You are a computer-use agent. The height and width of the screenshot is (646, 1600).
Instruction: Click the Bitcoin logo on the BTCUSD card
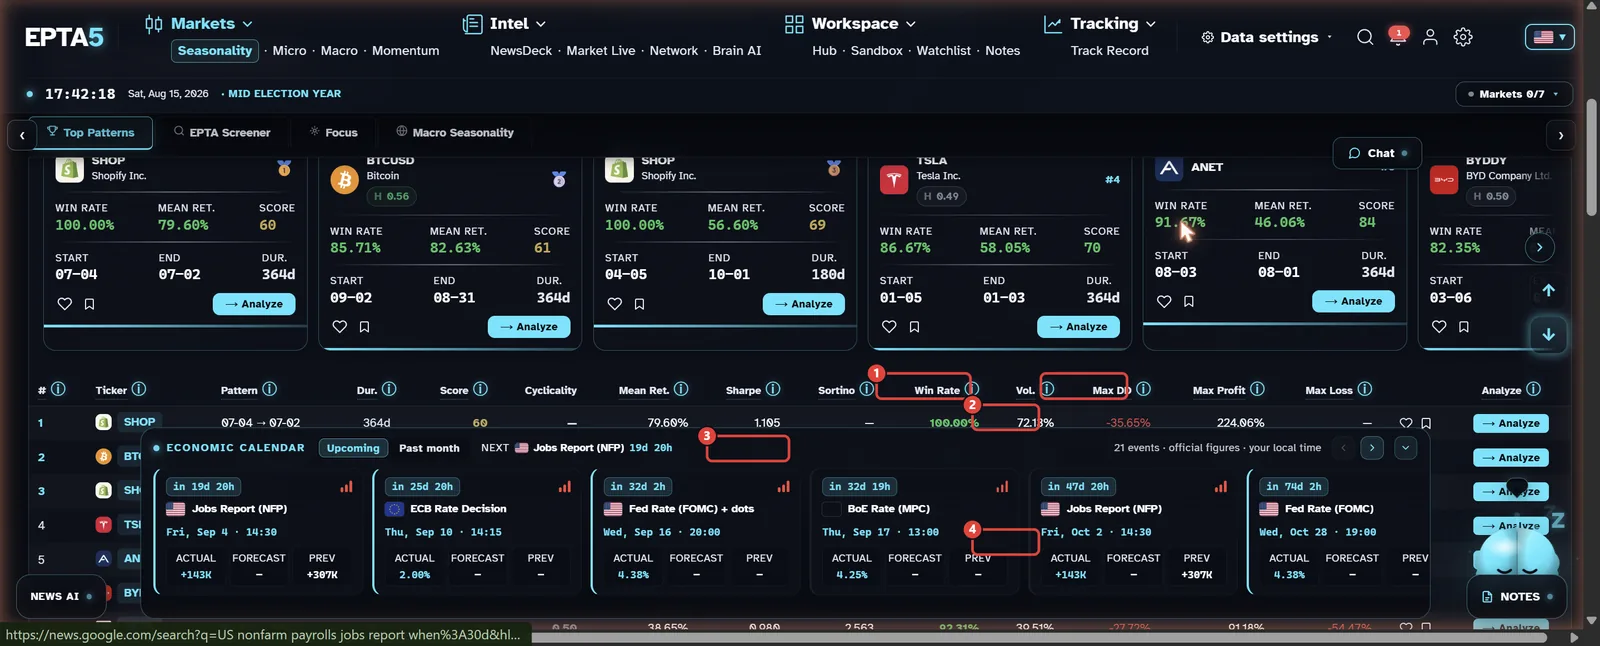(344, 180)
